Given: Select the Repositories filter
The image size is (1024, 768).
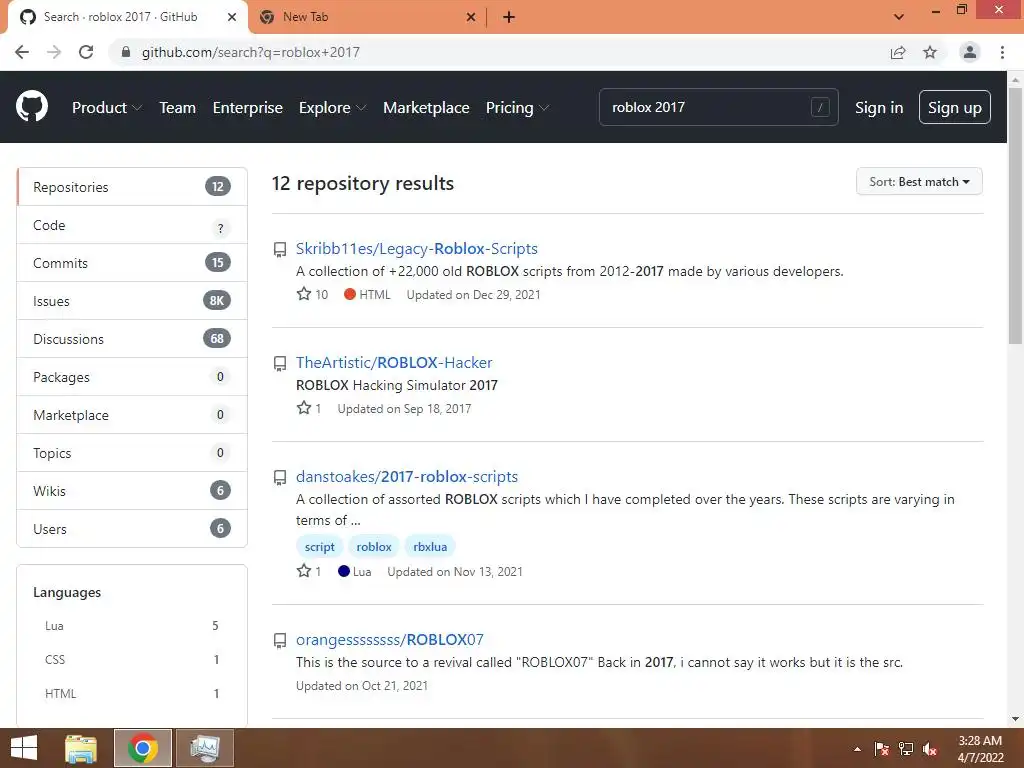Looking at the screenshot, I should point(132,187).
